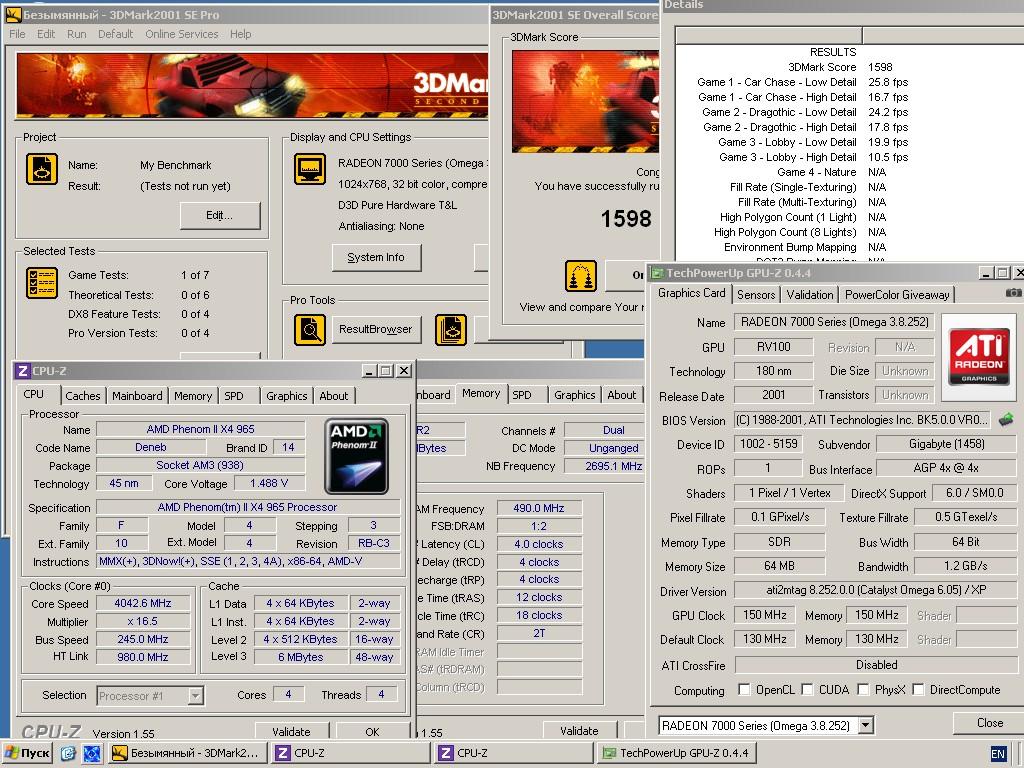1024x768 pixels.
Task: Open the Default menu in 3DMark2001
Action: coord(116,34)
